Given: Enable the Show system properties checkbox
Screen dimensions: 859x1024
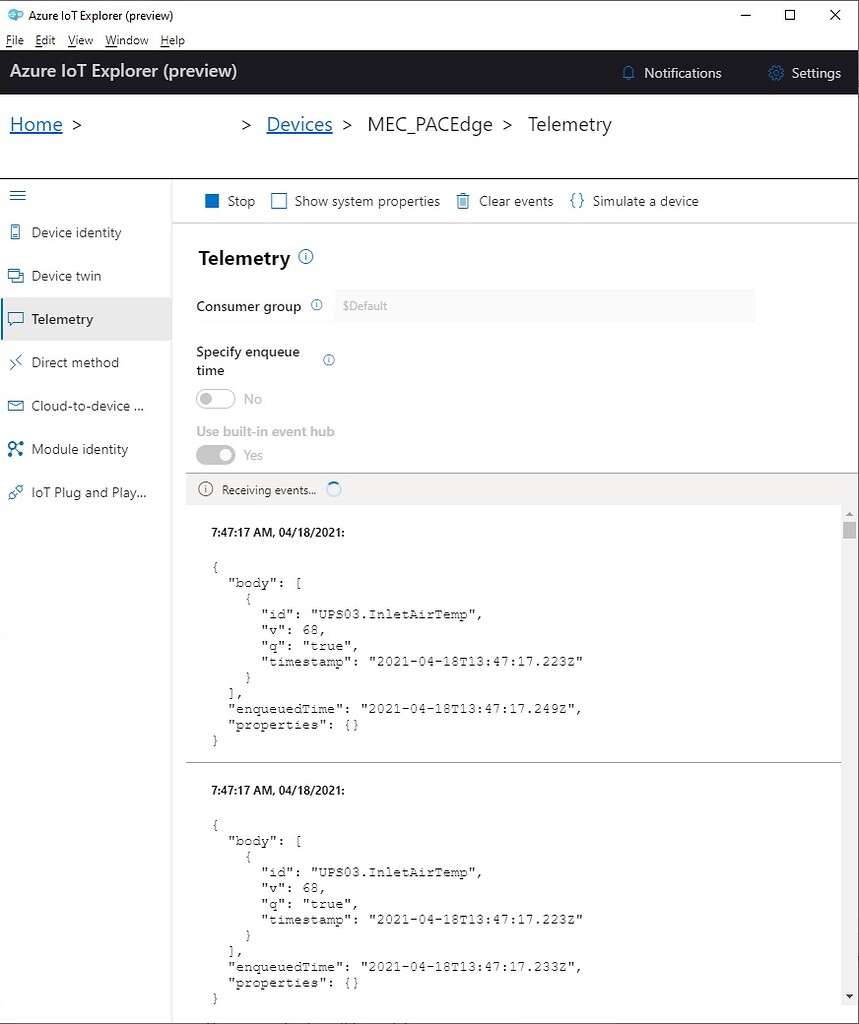Looking at the screenshot, I should tap(278, 201).
